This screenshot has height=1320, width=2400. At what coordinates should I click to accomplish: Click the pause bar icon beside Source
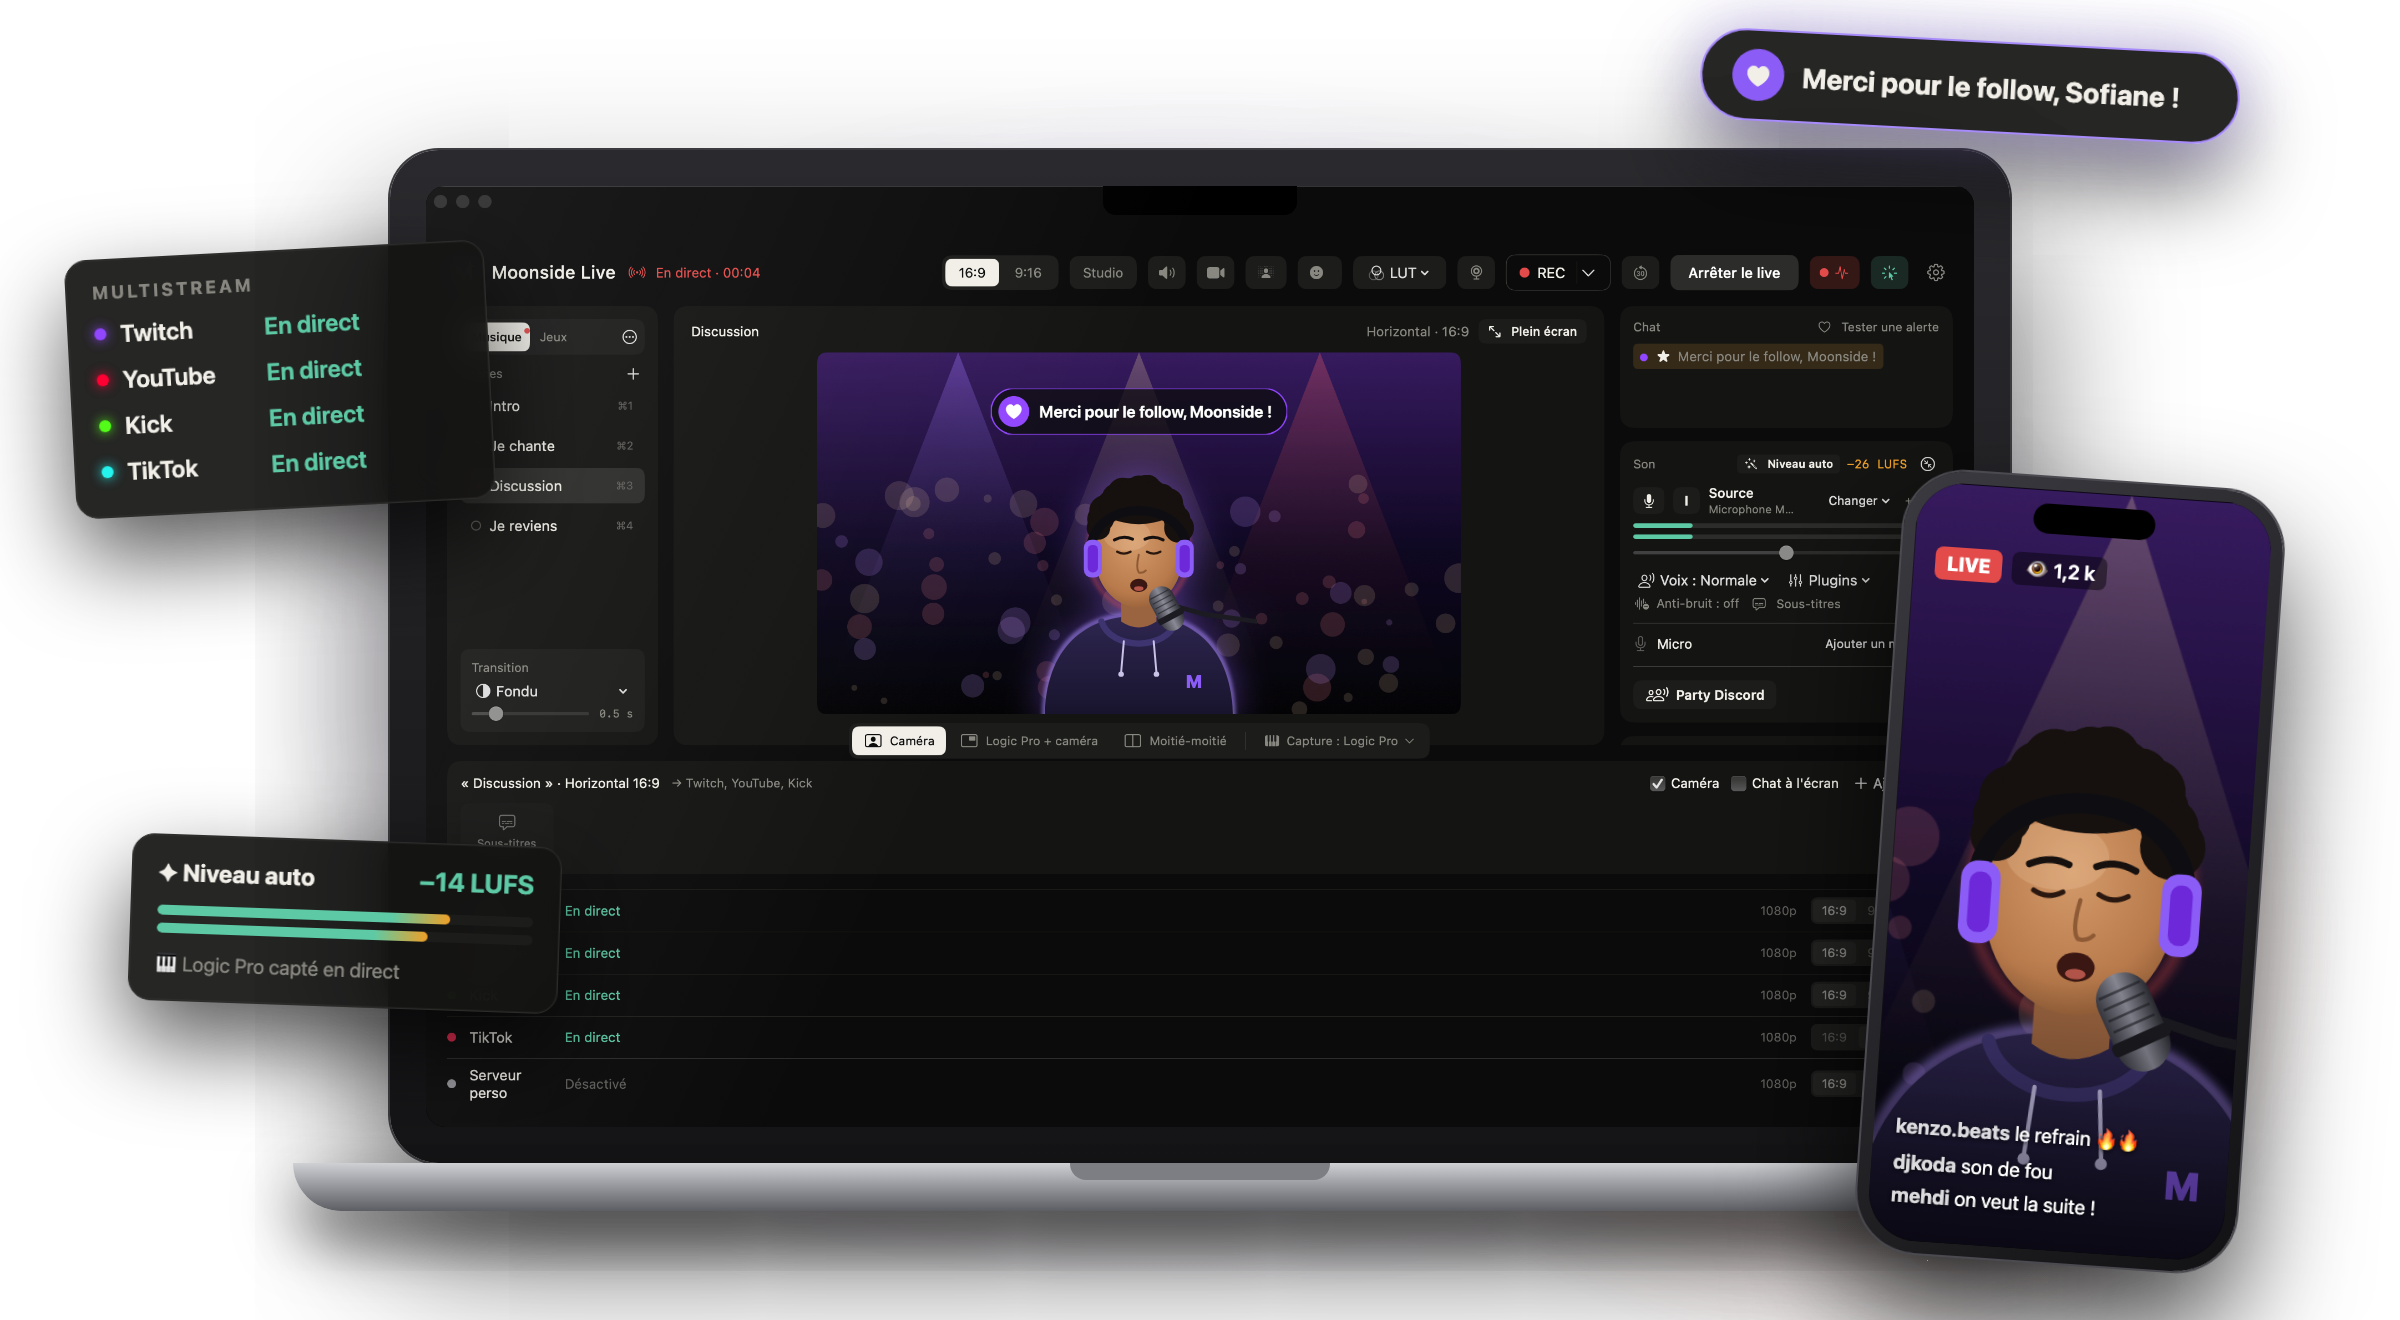point(1686,501)
